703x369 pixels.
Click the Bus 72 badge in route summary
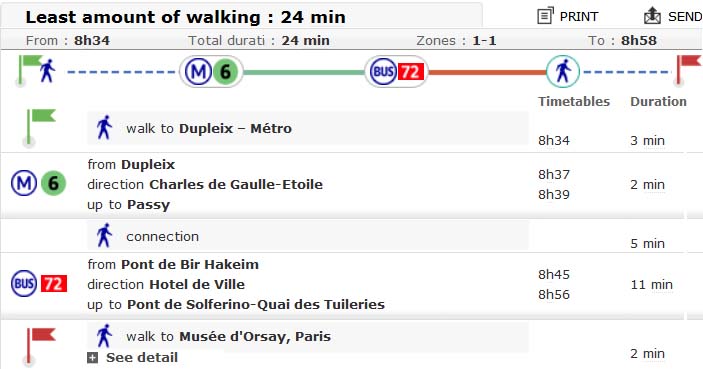point(396,71)
